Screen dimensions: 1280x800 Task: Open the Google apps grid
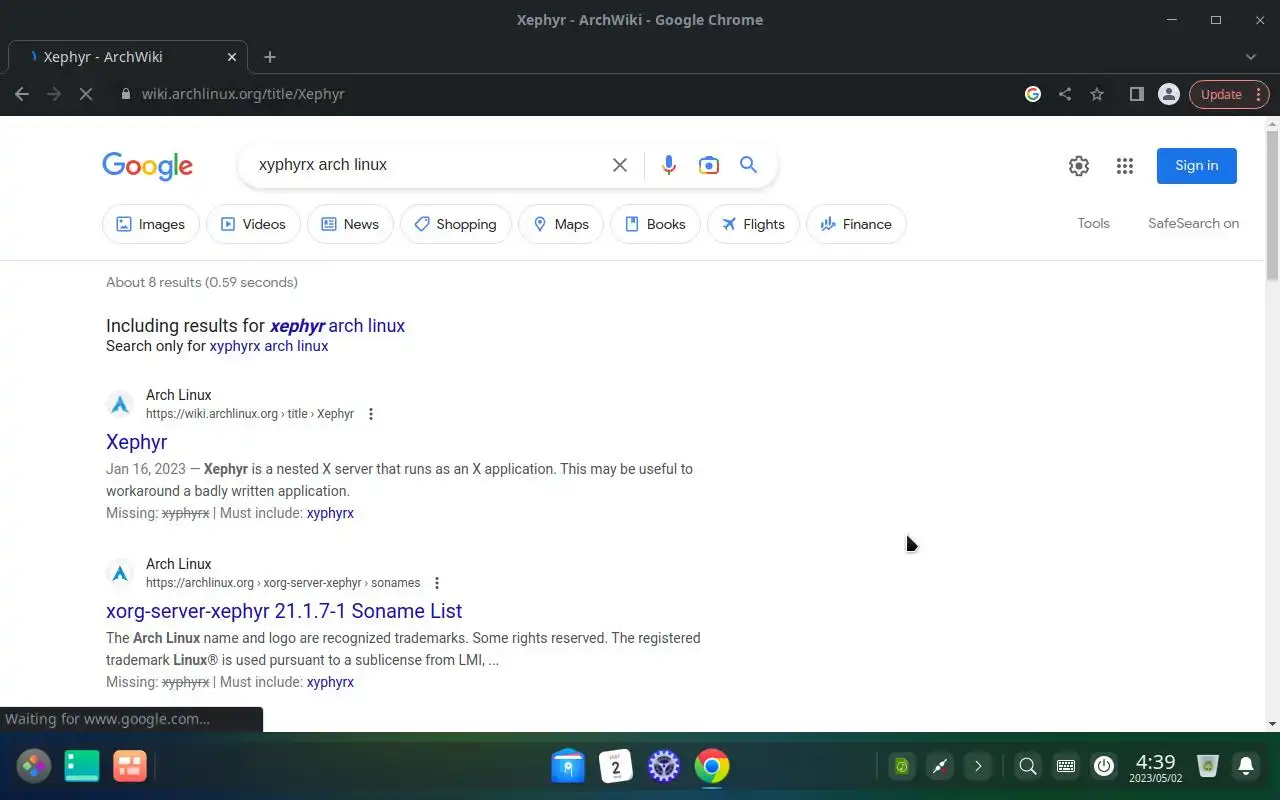click(x=1125, y=166)
